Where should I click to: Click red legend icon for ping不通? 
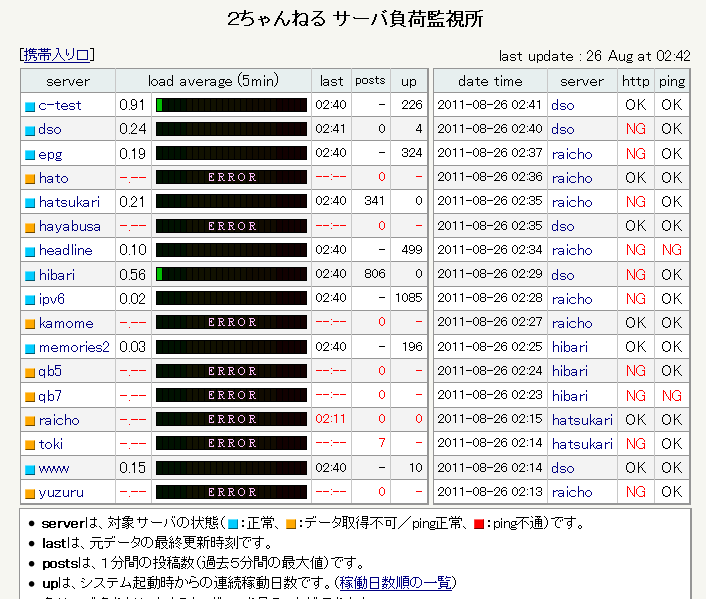point(479,524)
